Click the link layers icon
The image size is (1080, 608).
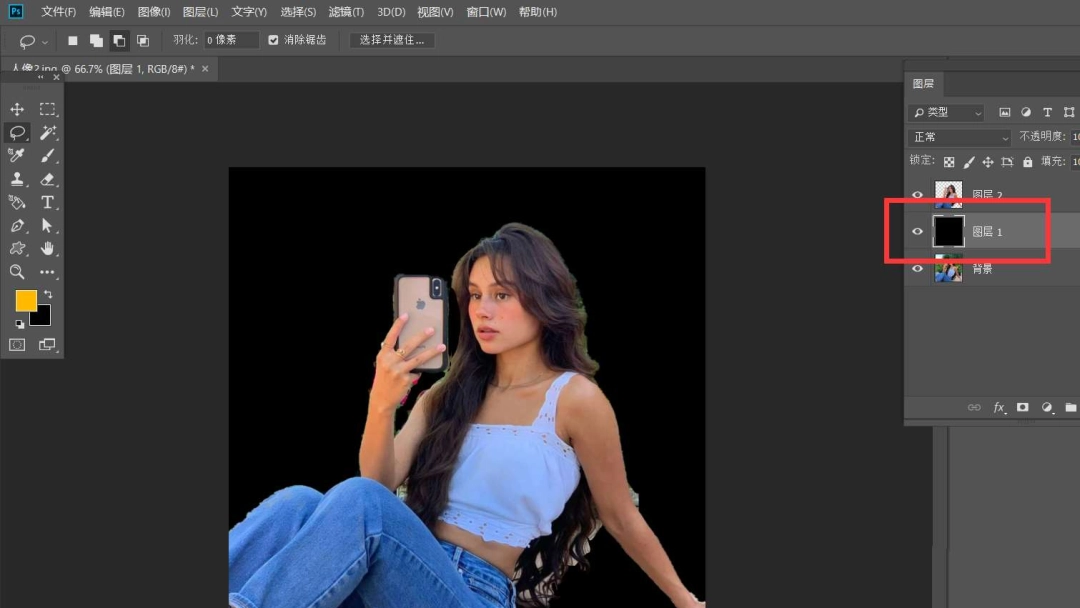(x=974, y=408)
